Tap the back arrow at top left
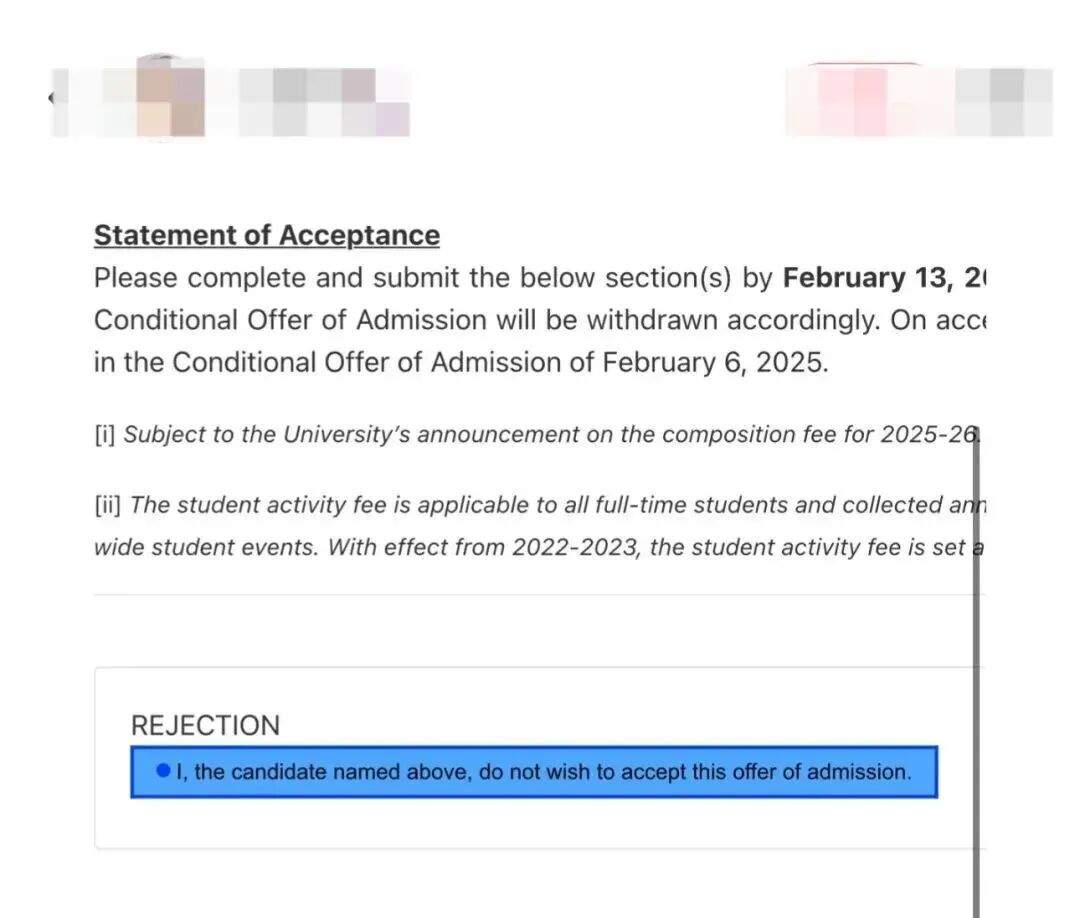This screenshot has height=918, width=1080. pyautogui.click(x=51, y=97)
